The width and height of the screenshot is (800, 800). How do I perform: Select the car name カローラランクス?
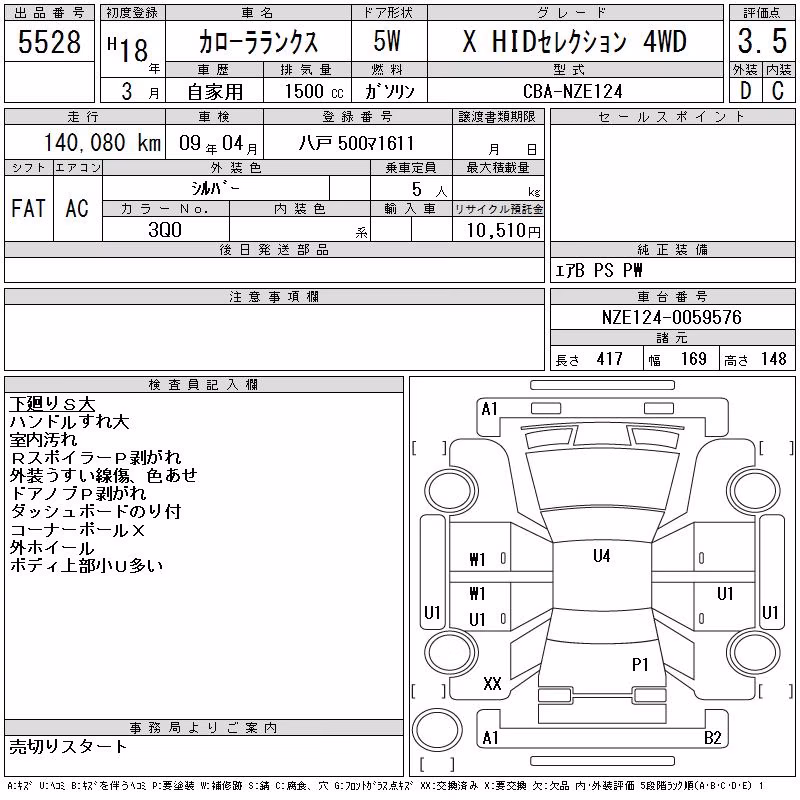258,42
